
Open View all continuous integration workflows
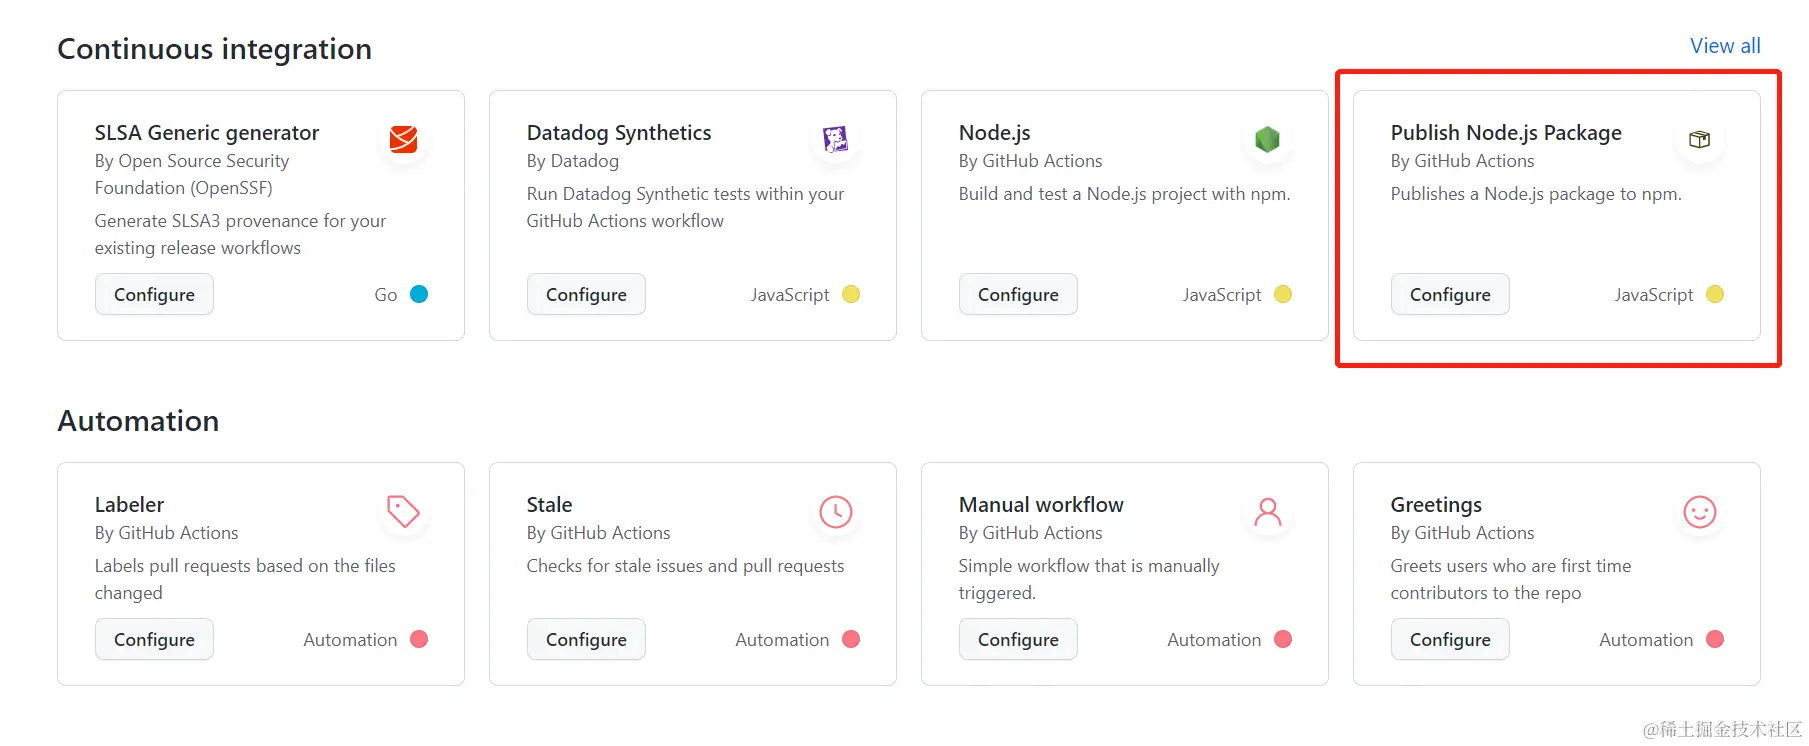[x=1725, y=46]
